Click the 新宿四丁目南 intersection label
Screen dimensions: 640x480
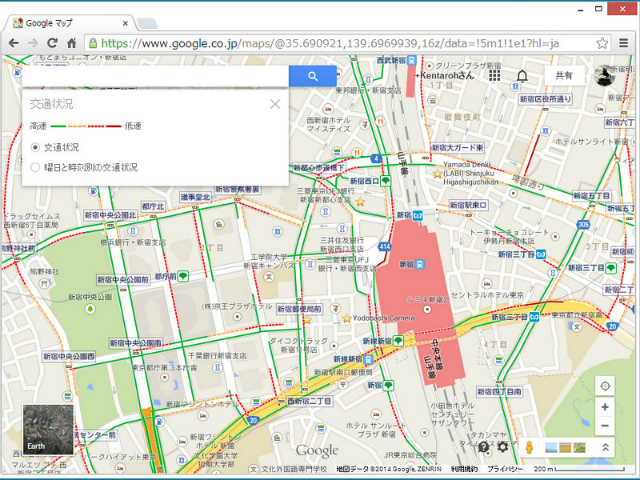click(x=499, y=392)
